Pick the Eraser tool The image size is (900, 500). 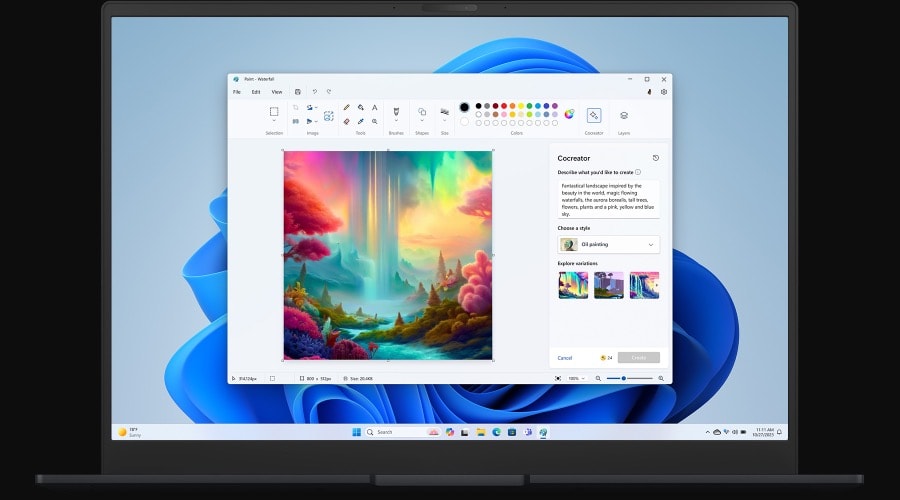[x=347, y=121]
